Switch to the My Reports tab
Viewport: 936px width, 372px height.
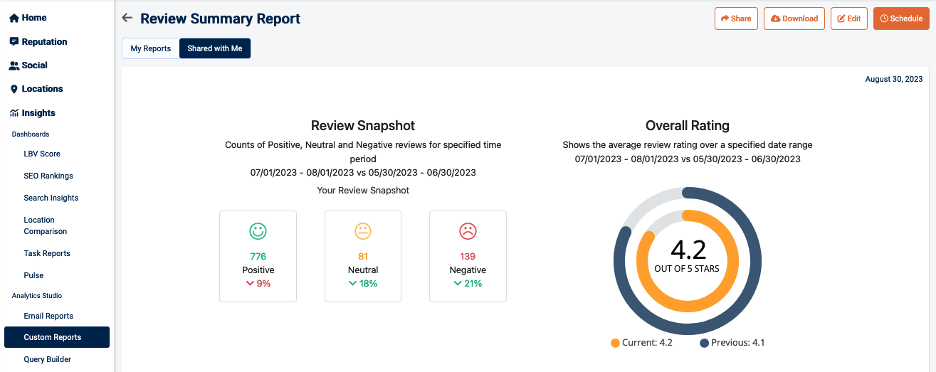(150, 49)
